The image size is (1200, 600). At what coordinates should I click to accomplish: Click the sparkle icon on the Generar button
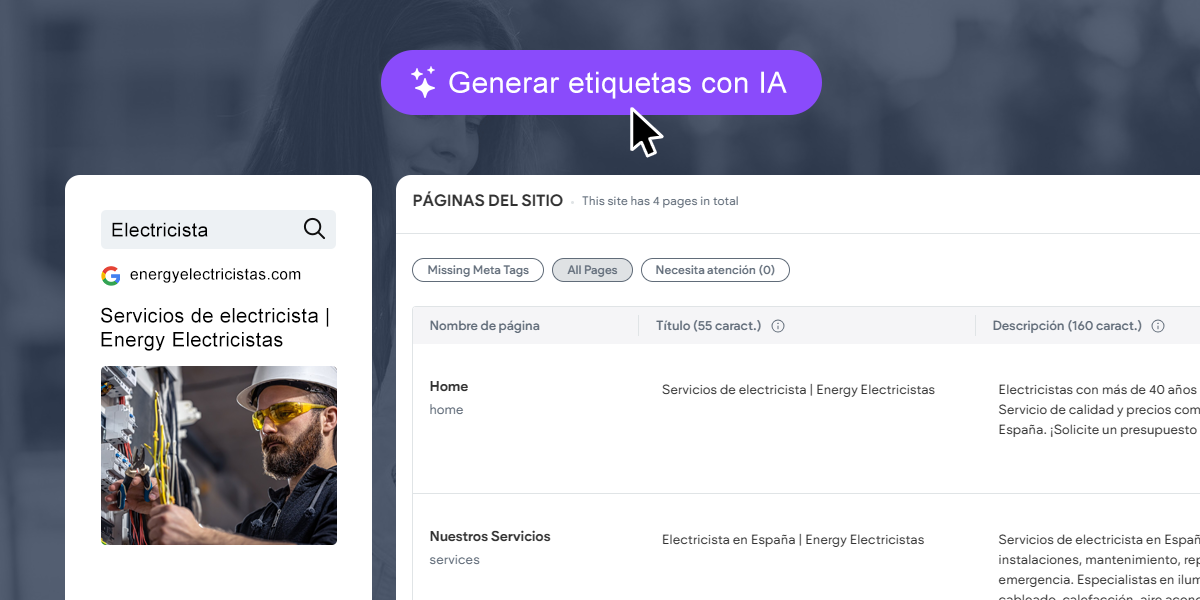tap(424, 82)
